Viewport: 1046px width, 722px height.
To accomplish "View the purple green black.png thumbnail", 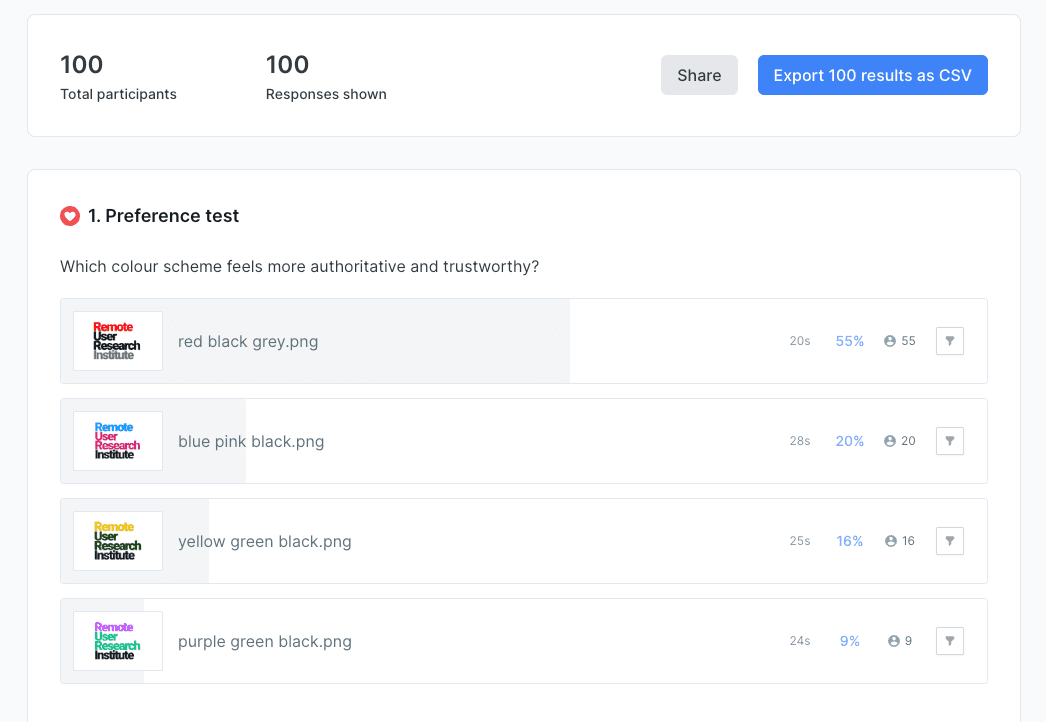I will tap(117, 640).
